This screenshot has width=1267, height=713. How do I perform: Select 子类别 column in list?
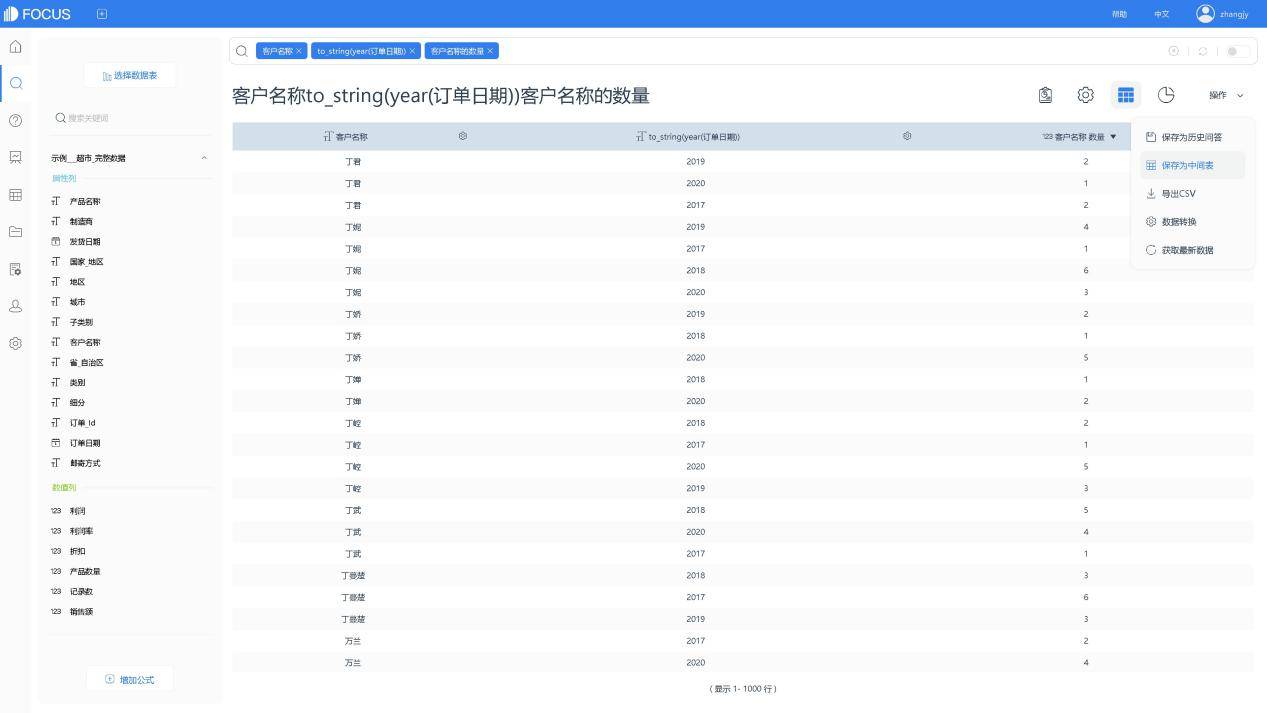tap(81, 322)
